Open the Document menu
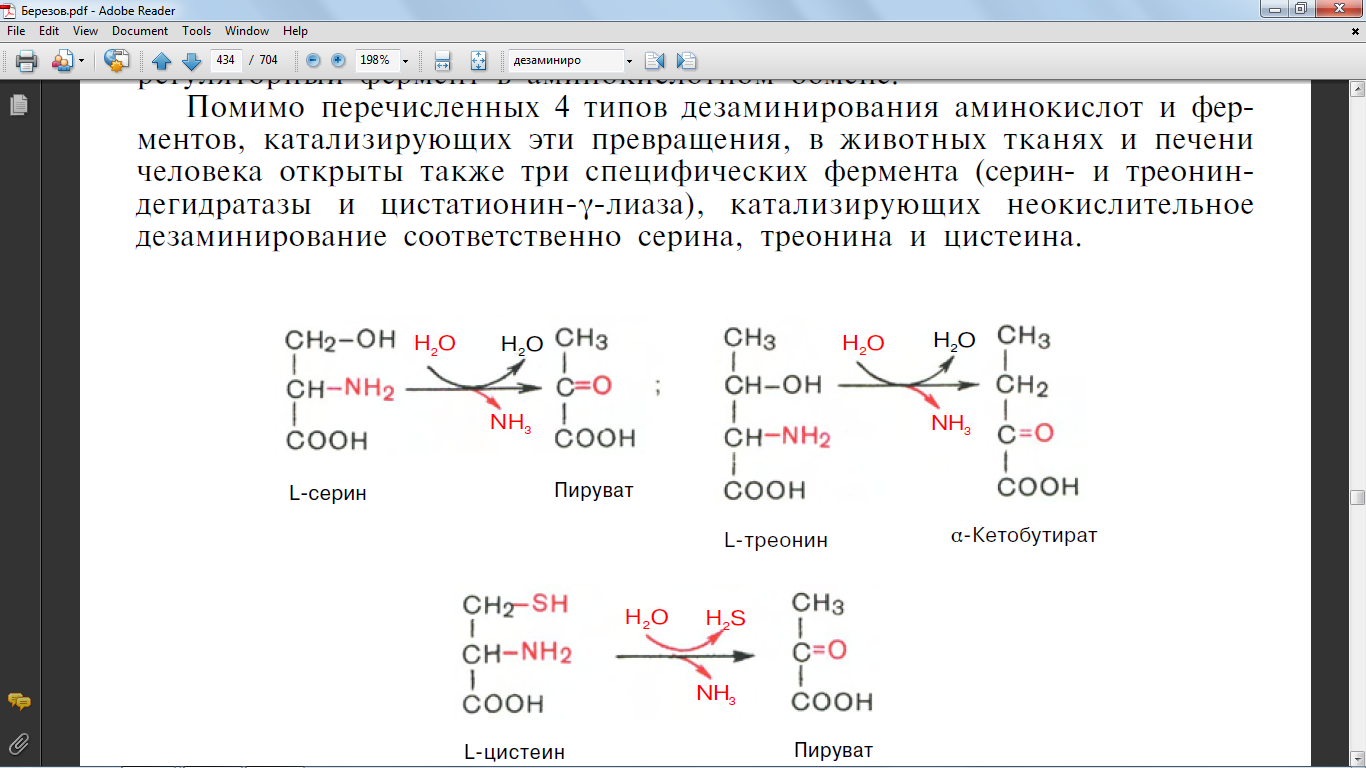Viewport: 1366px width, 768px height. [x=140, y=31]
